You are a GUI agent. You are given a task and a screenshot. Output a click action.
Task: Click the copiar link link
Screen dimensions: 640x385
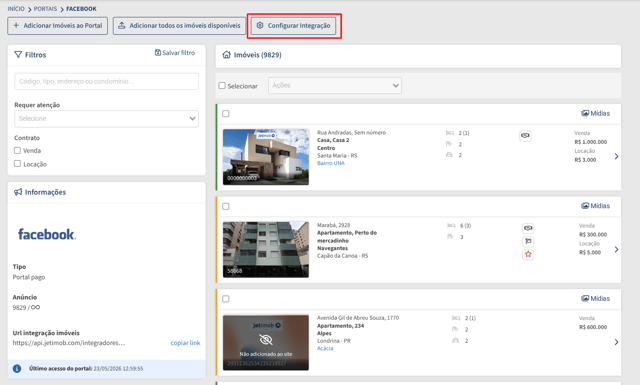[x=185, y=343]
